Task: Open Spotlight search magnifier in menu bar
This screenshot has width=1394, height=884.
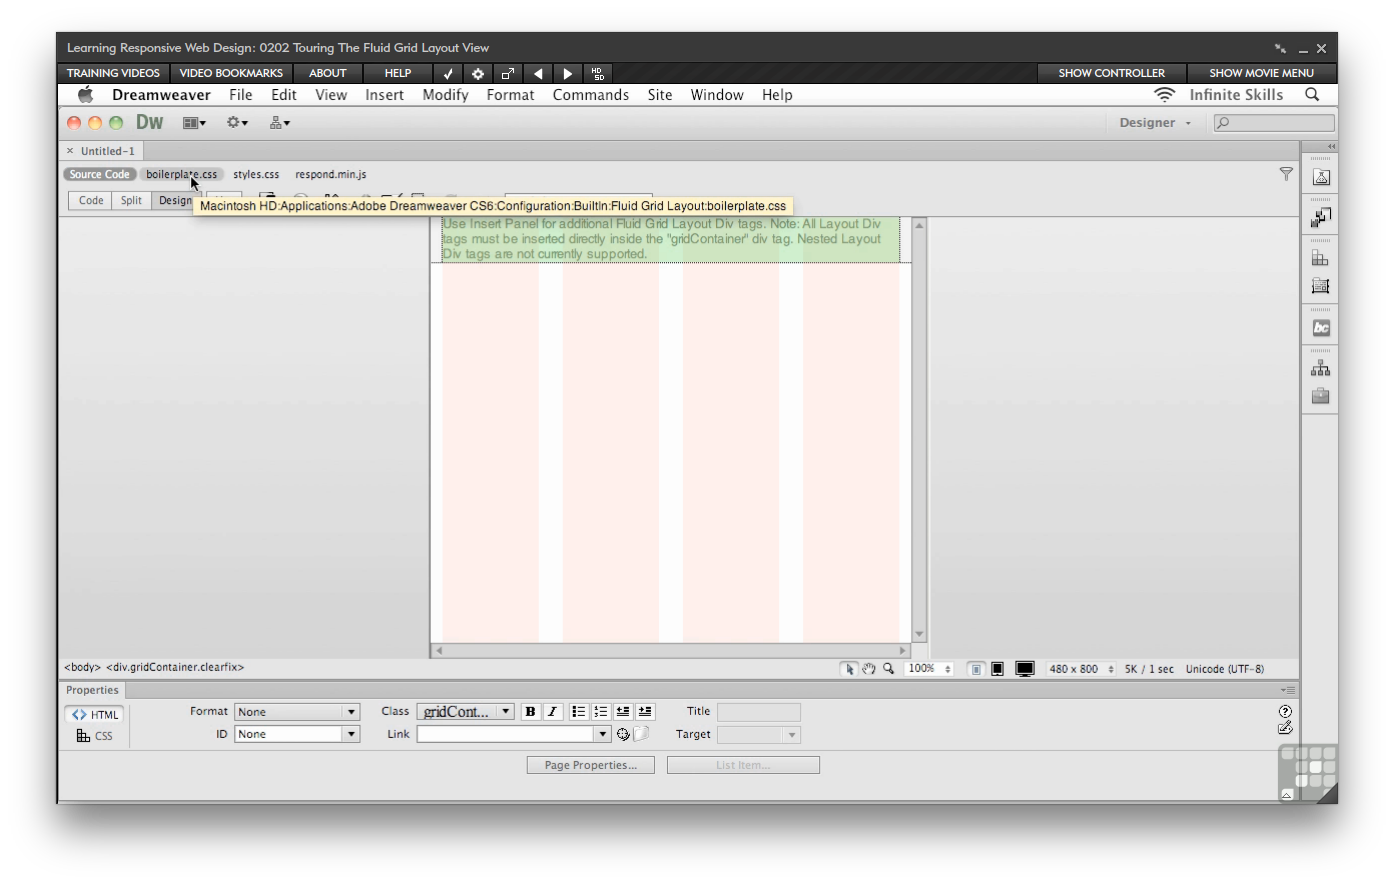Action: coord(1312,94)
